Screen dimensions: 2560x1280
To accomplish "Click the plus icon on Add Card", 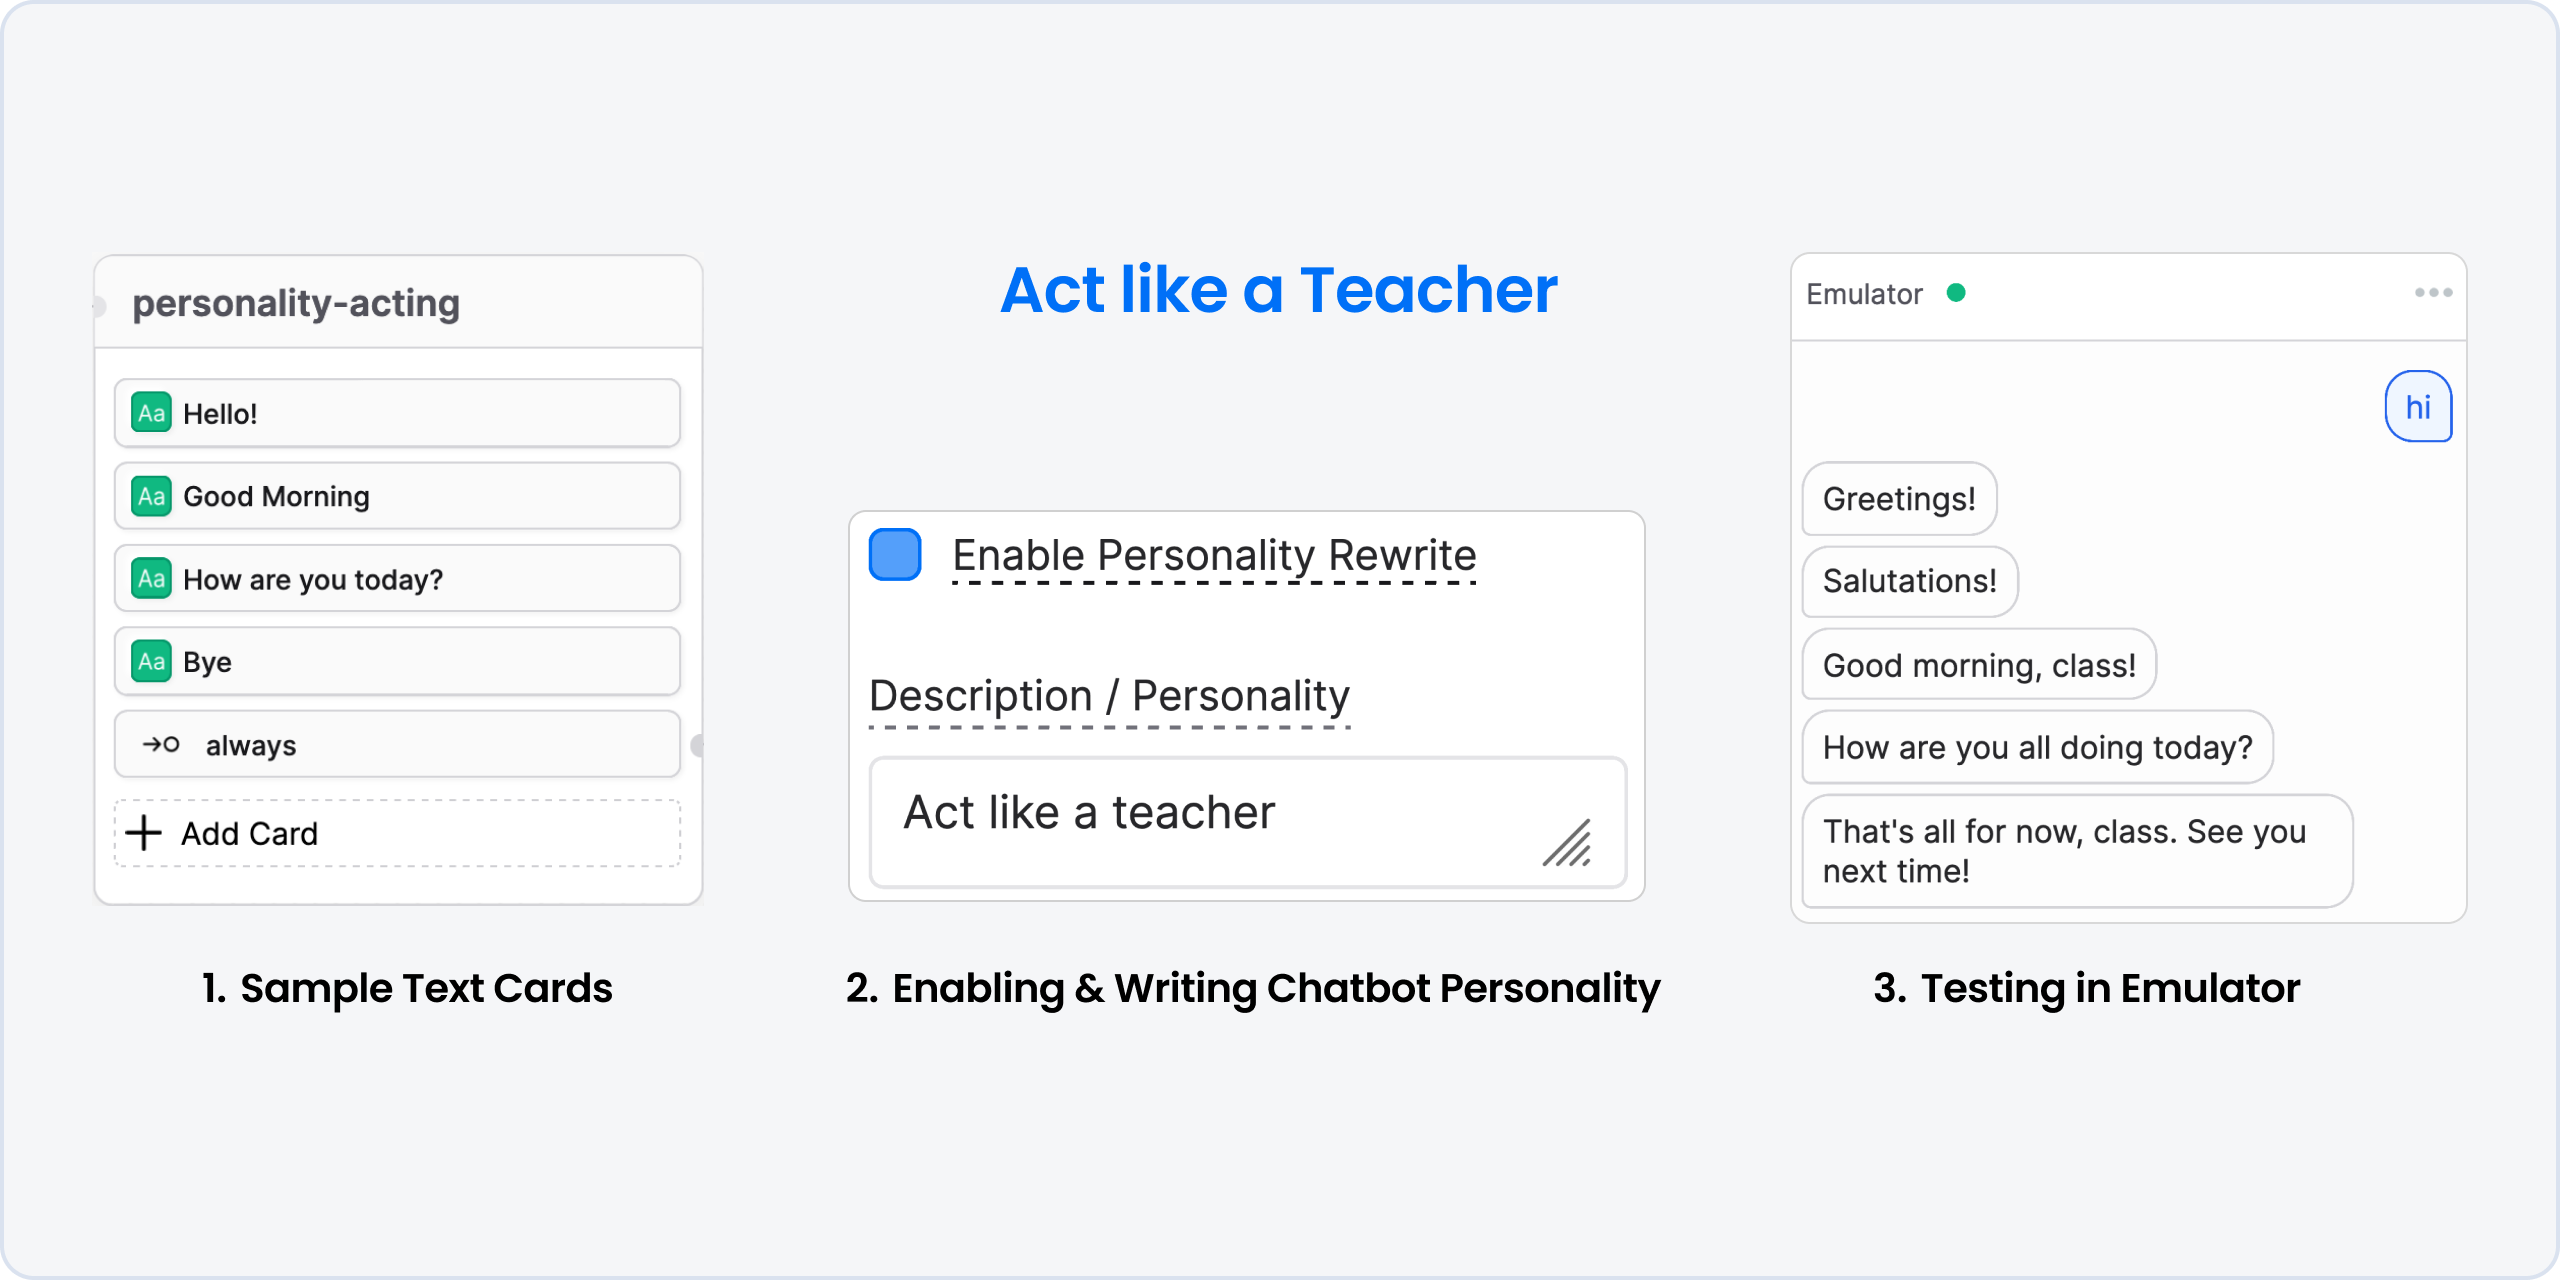I will tap(144, 833).
